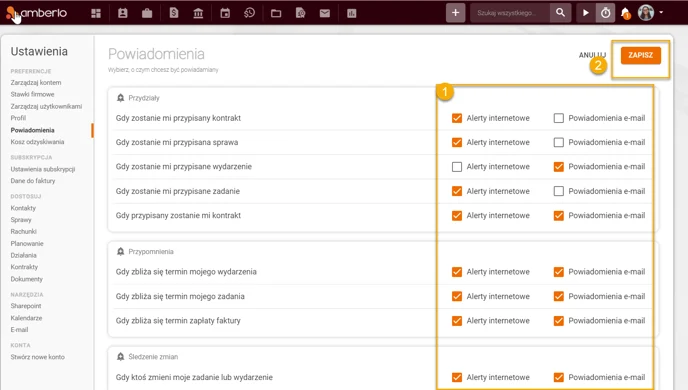Open Stawki firmowe settings

click(x=32, y=94)
